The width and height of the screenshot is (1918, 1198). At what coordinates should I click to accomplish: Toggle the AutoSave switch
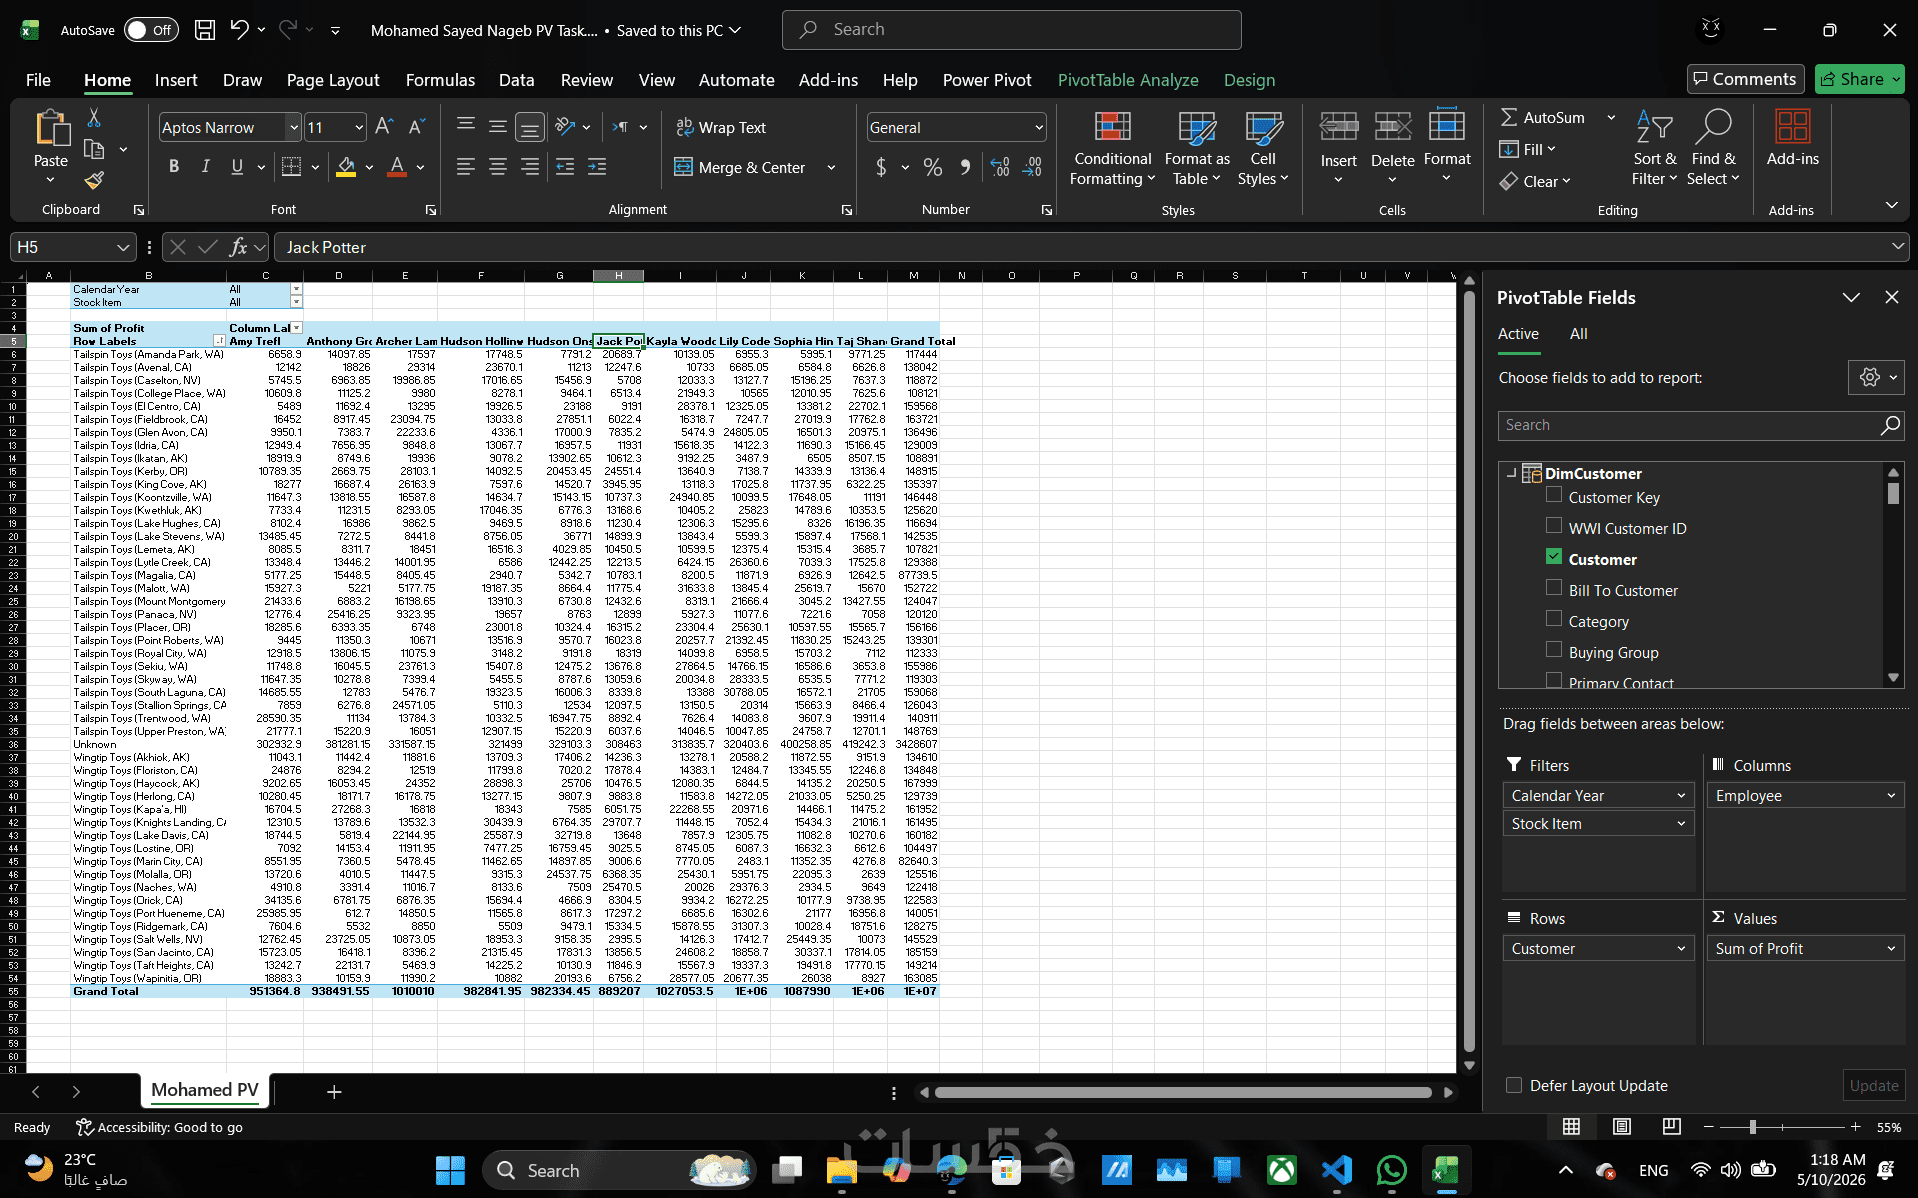(151, 30)
